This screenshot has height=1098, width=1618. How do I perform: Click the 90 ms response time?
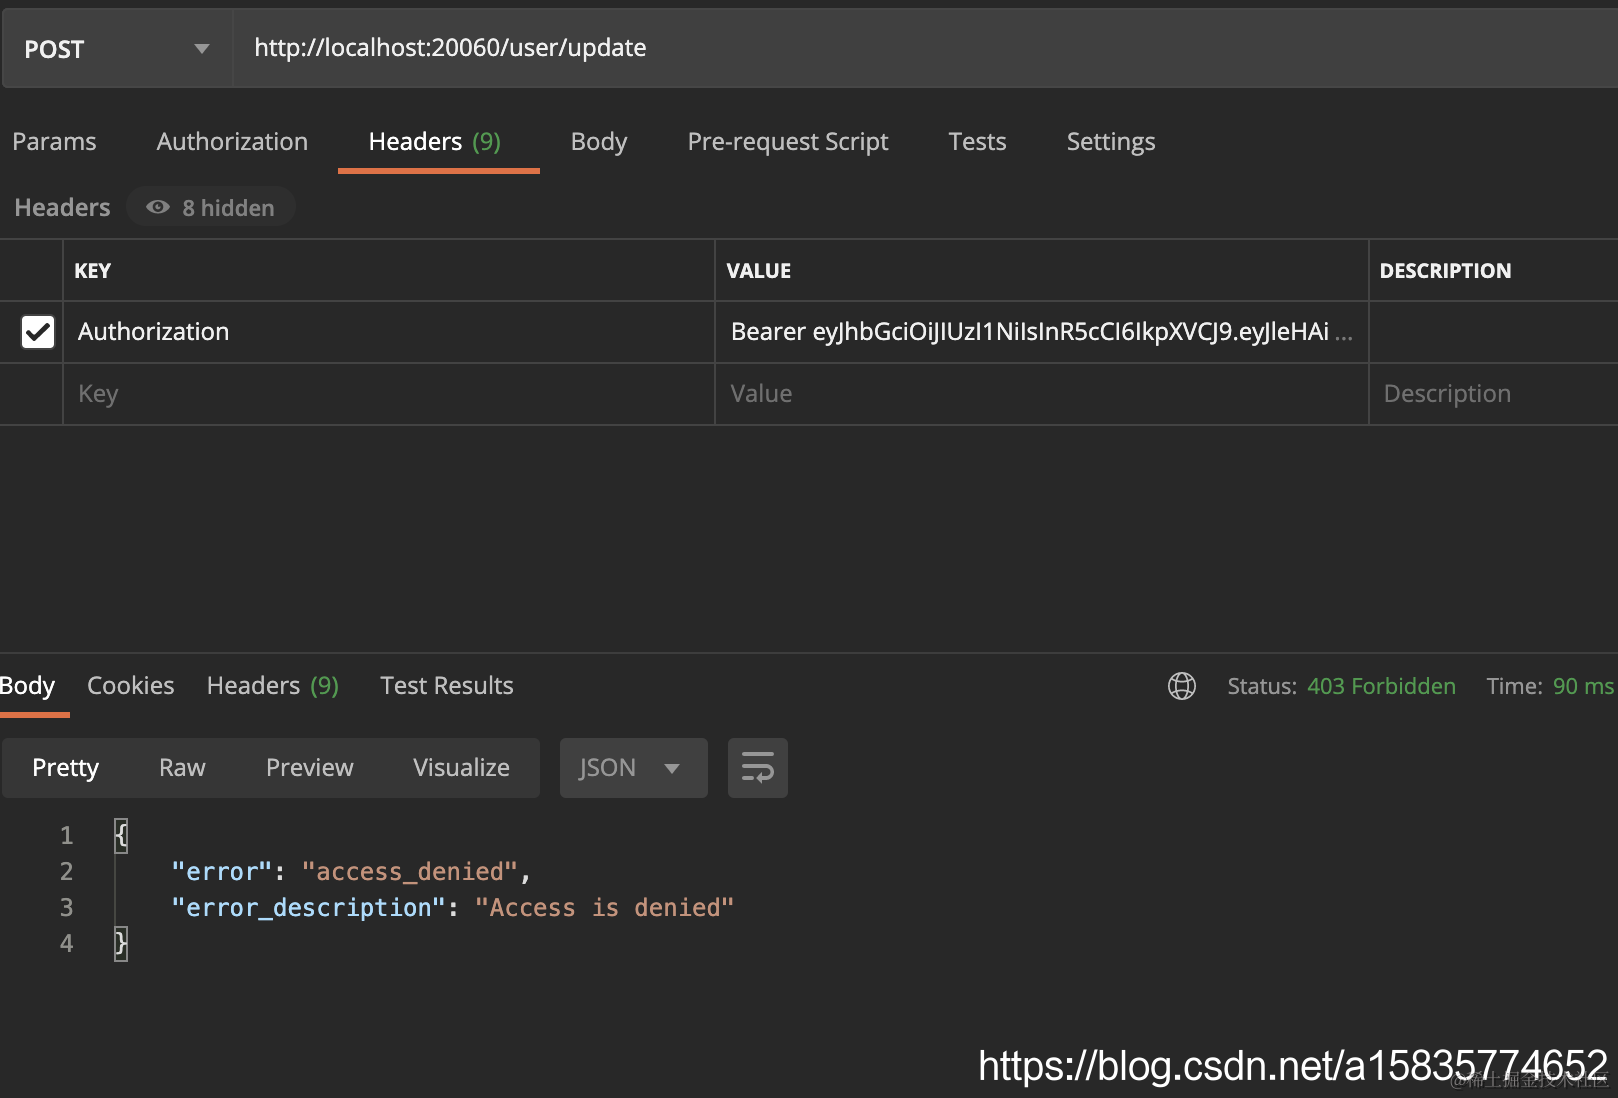pos(1583,686)
